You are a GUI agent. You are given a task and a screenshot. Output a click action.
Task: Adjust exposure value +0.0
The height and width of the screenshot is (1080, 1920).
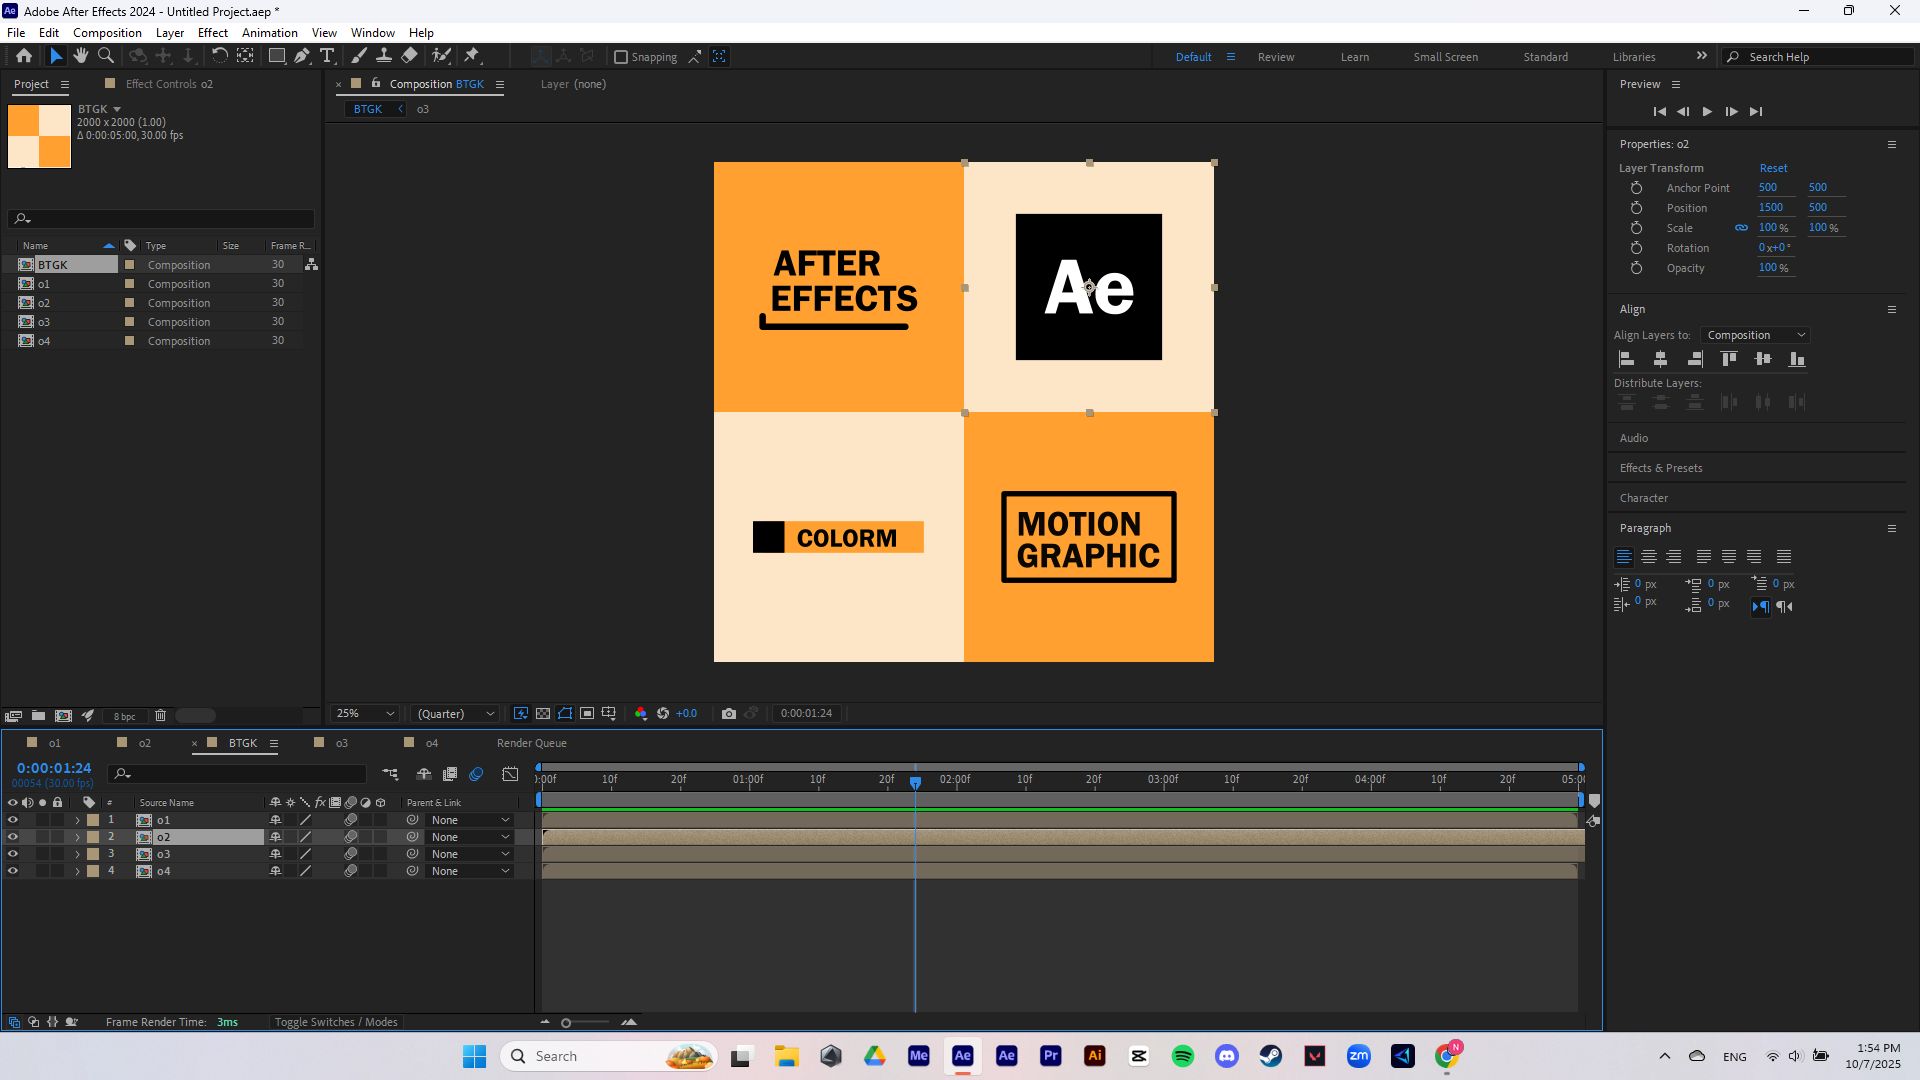[686, 714]
